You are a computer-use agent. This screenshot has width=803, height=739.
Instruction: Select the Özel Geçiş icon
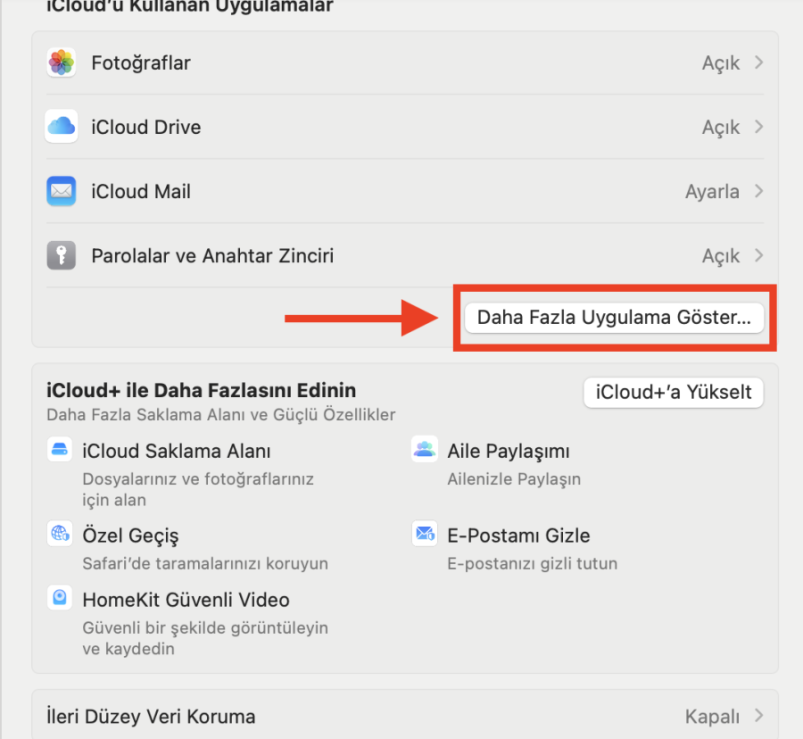tap(59, 535)
